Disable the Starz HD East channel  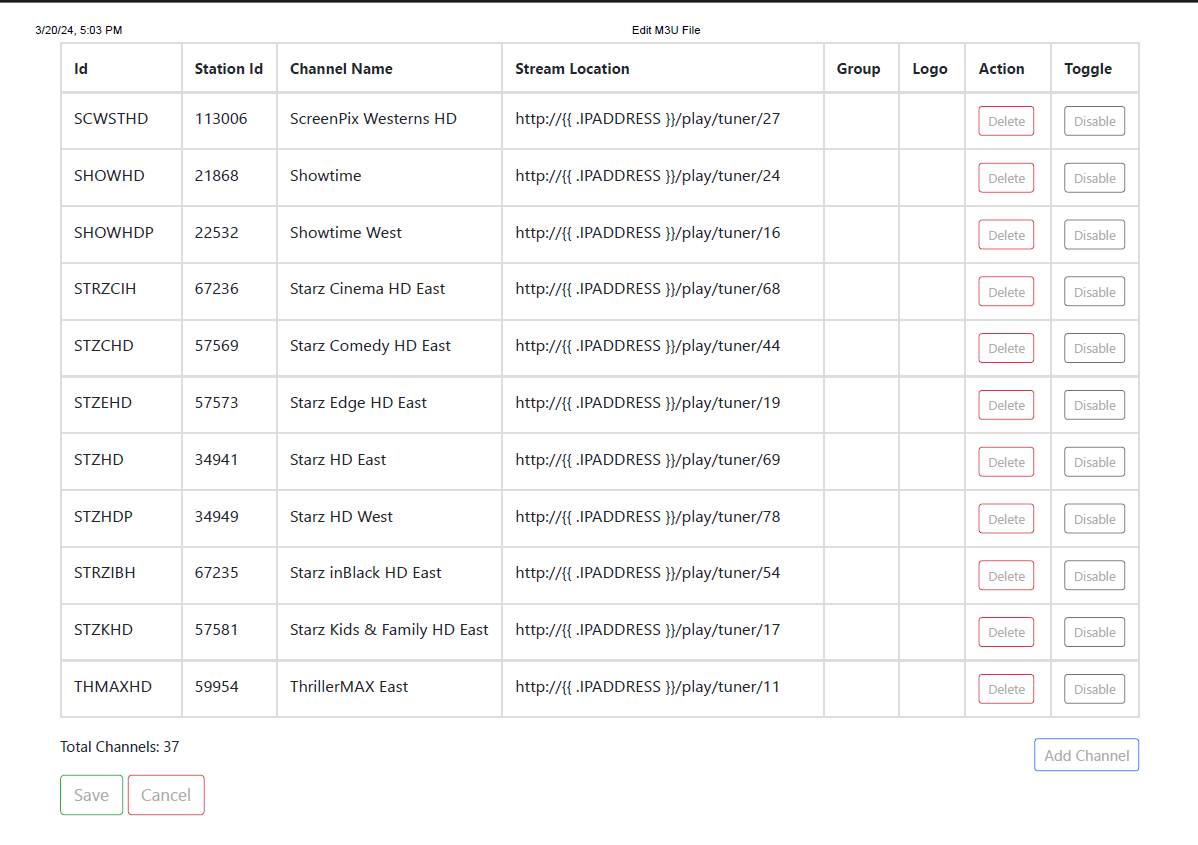[1094, 462]
